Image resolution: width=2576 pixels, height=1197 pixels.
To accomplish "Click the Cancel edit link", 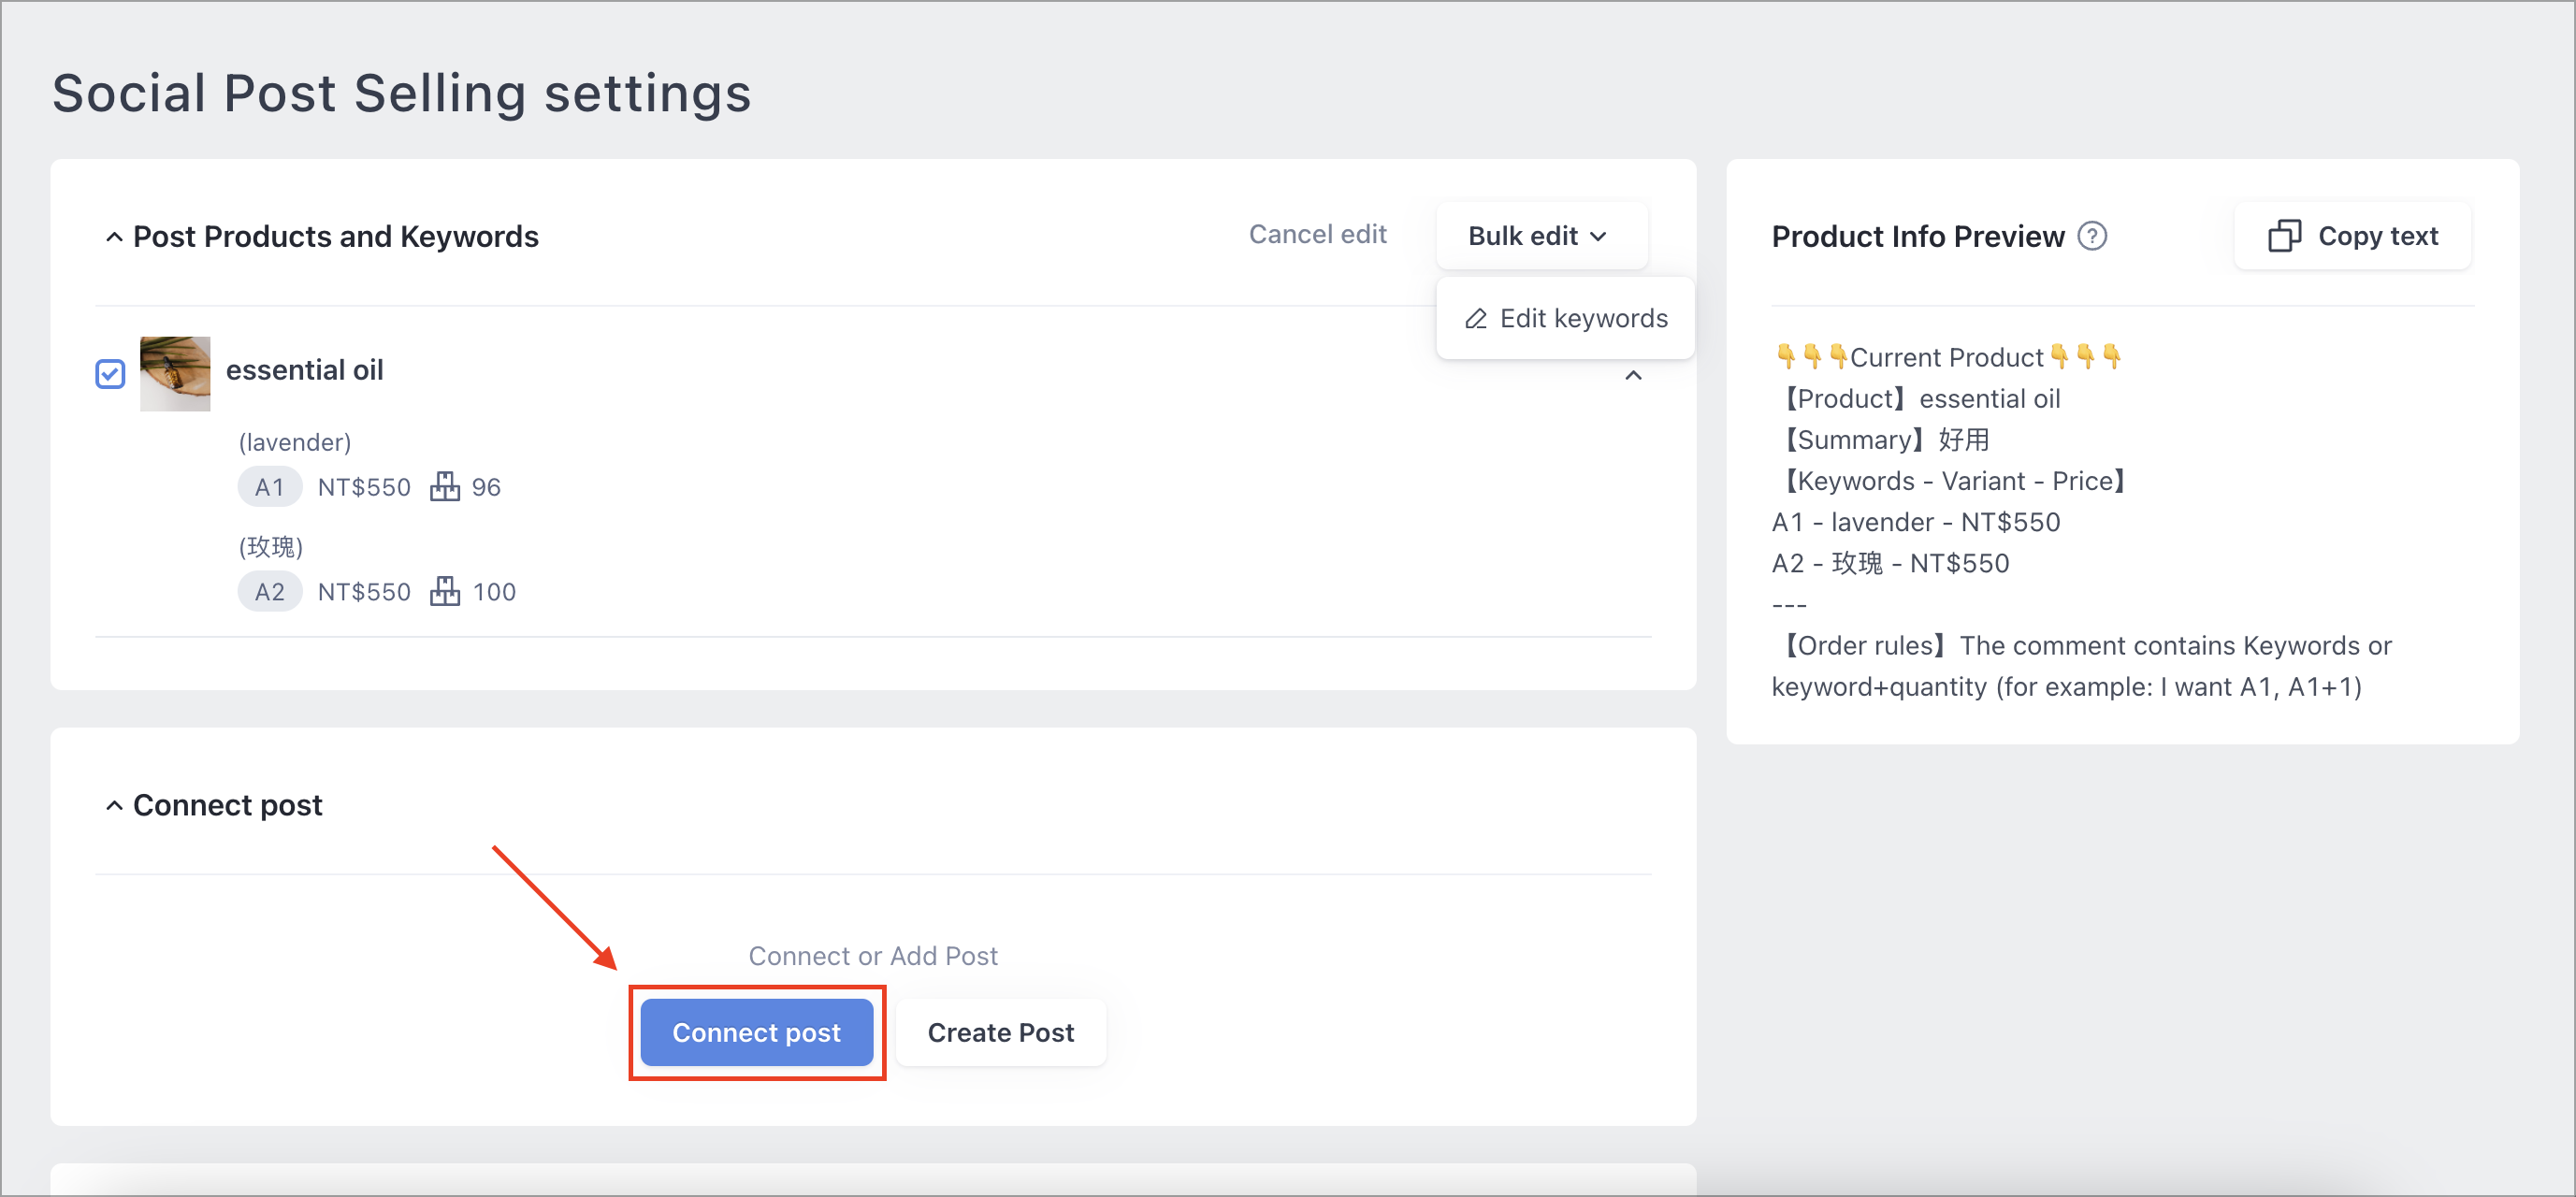I will pos(1317,234).
